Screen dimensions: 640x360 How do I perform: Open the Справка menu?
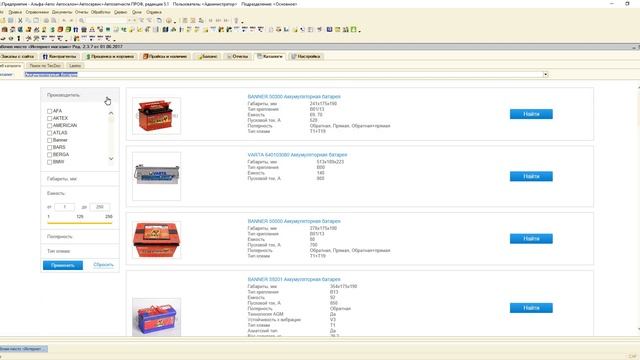click(154, 12)
